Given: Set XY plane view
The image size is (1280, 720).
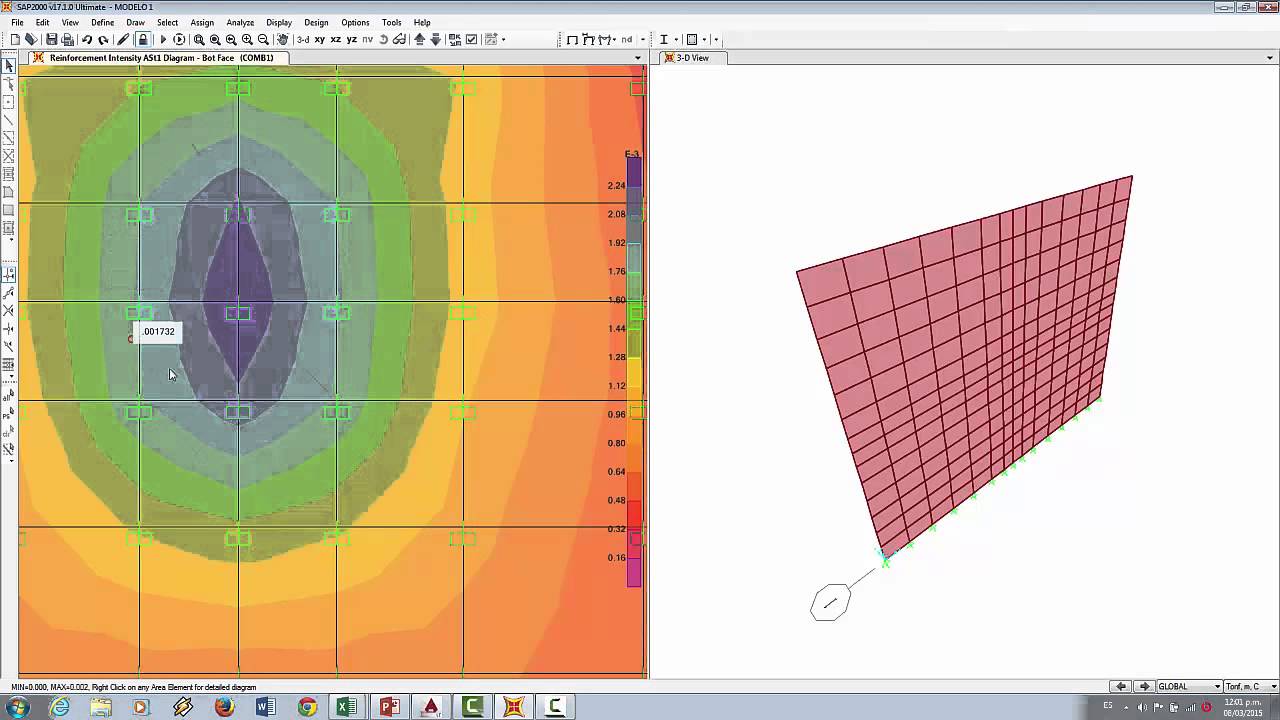Looking at the screenshot, I should (x=320, y=40).
